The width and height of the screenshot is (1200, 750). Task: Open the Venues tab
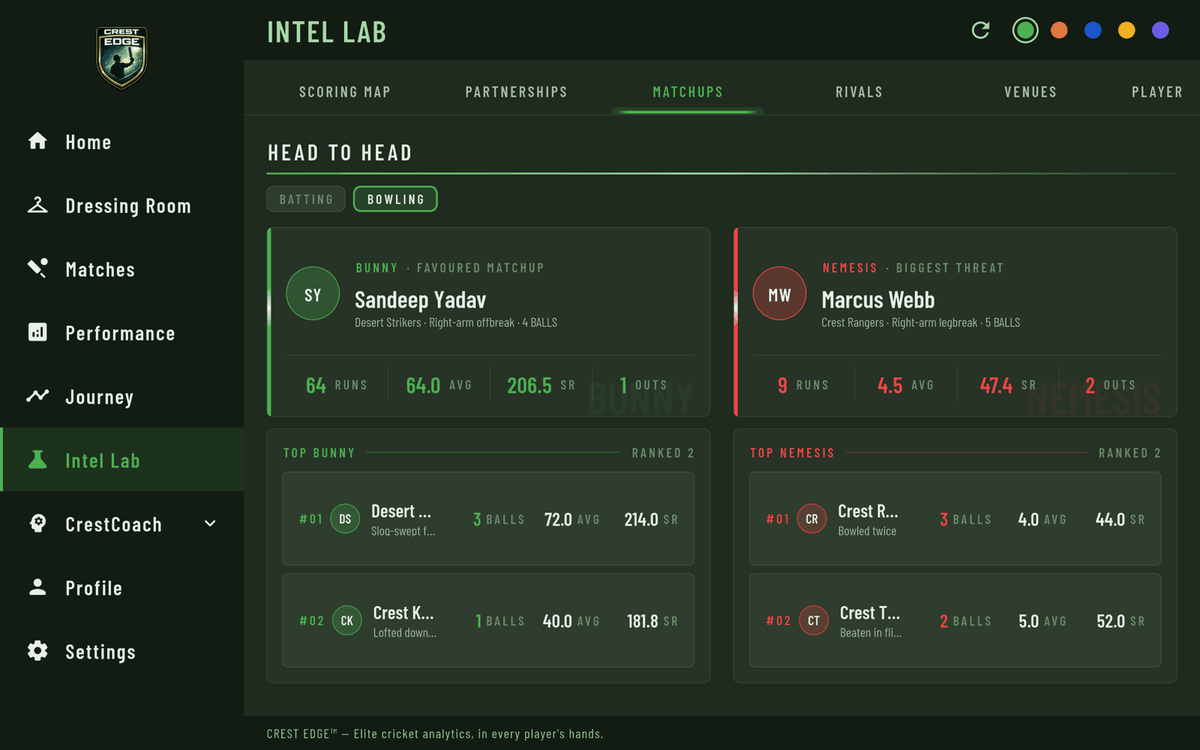[x=1030, y=92]
